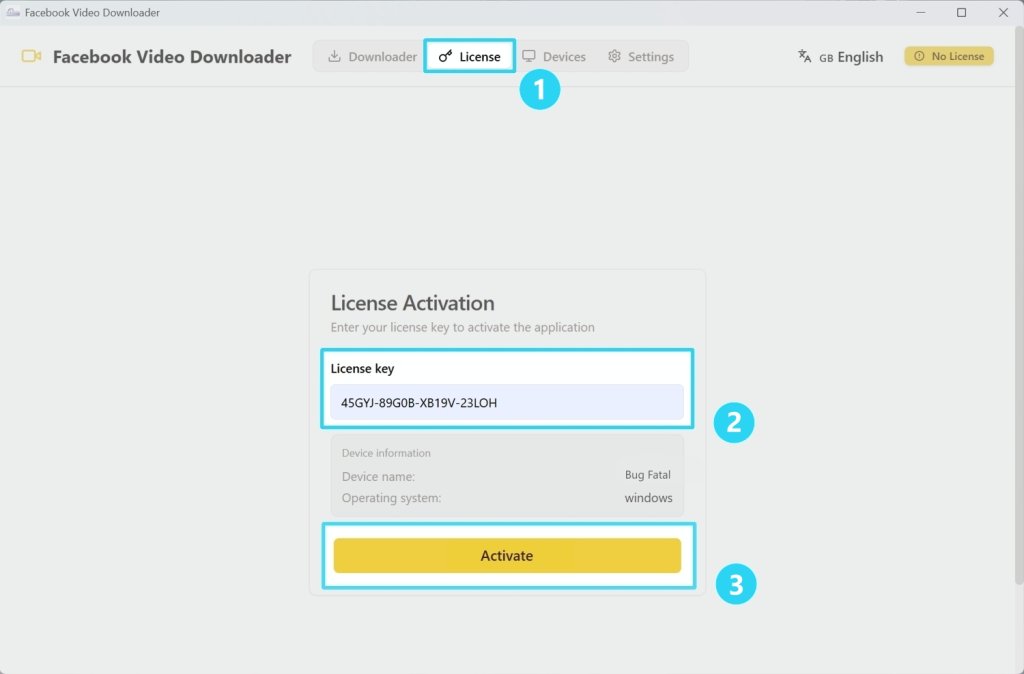Click the monitor icon on the Devices tab
This screenshot has height=674, width=1024.
(x=528, y=57)
